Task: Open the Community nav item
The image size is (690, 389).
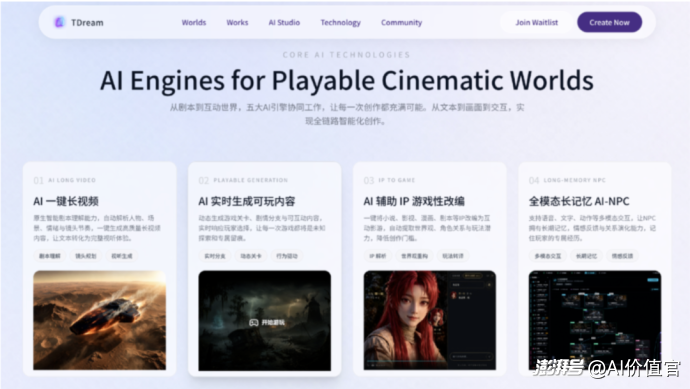Action: click(401, 22)
